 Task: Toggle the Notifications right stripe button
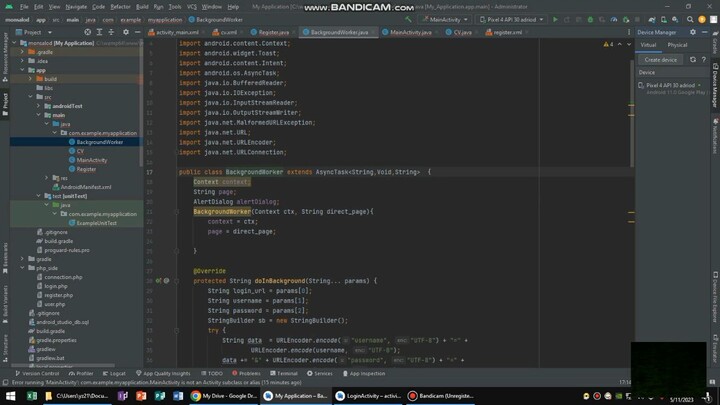715,135
